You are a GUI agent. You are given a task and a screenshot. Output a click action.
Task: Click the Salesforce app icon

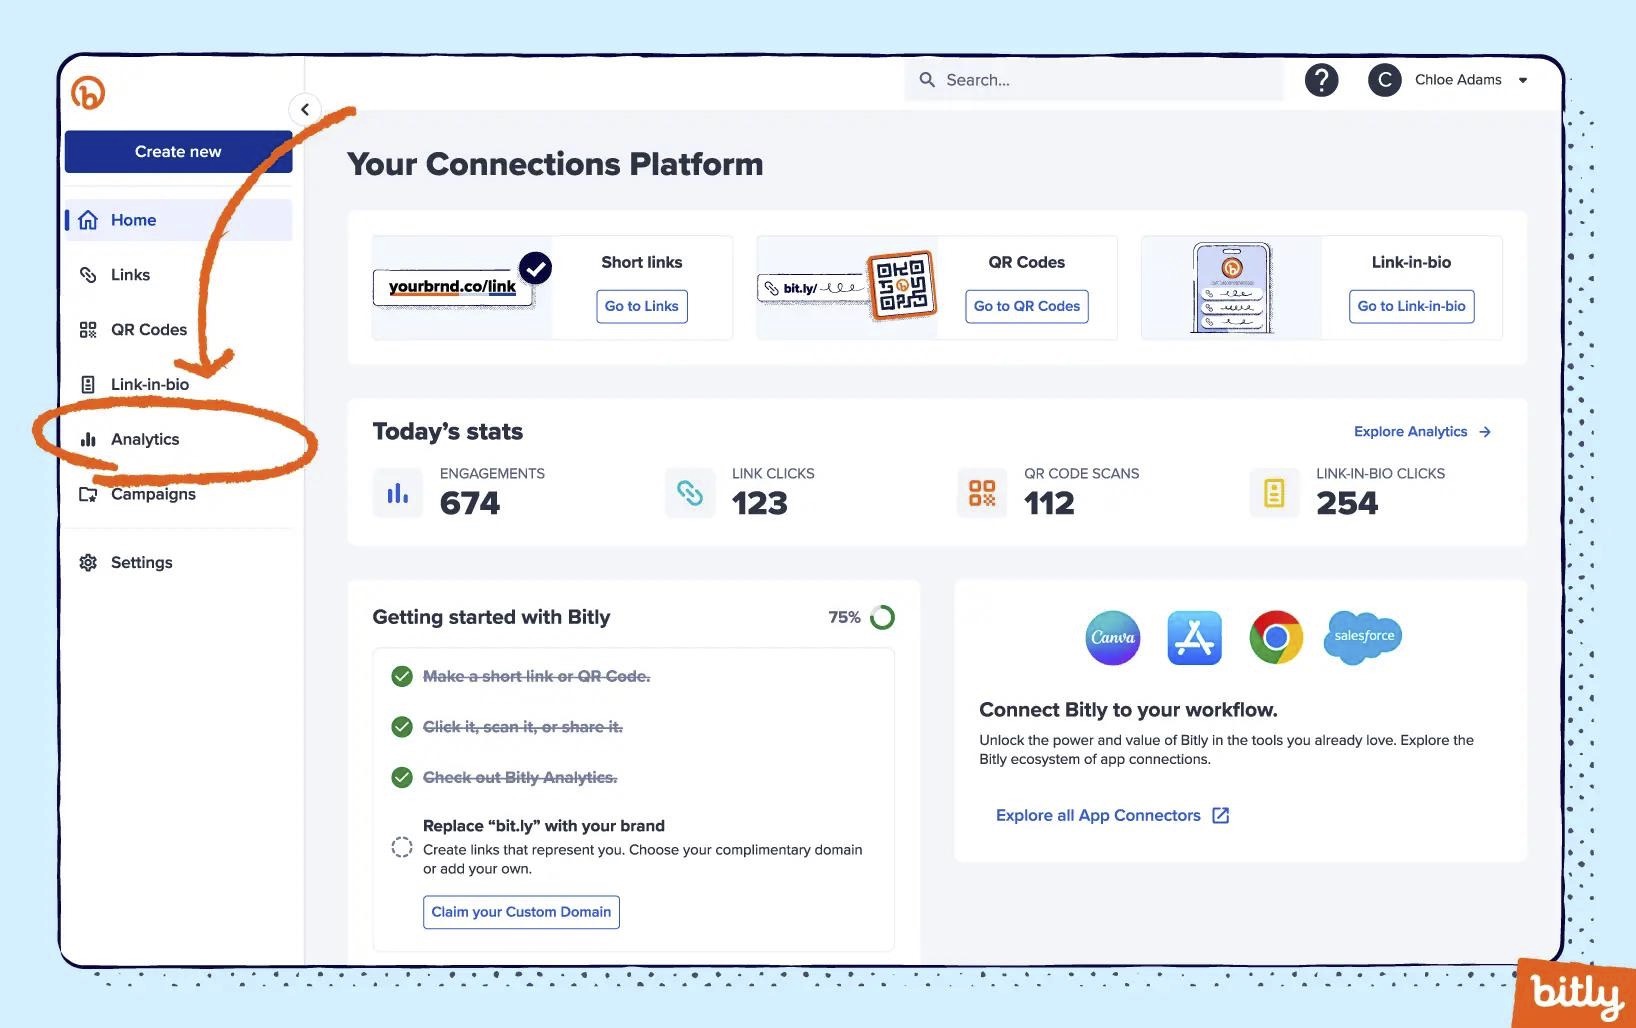pyautogui.click(x=1363, y=637)
